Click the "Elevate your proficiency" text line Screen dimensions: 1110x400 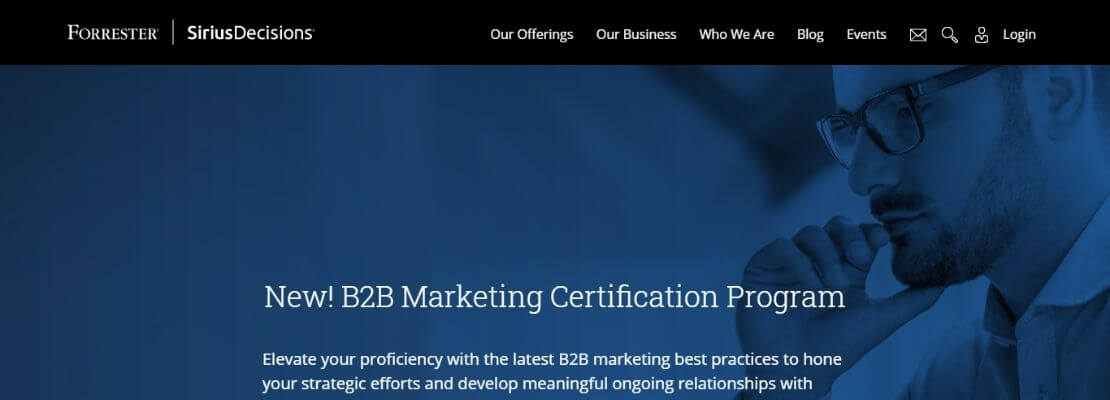(551, 360)
